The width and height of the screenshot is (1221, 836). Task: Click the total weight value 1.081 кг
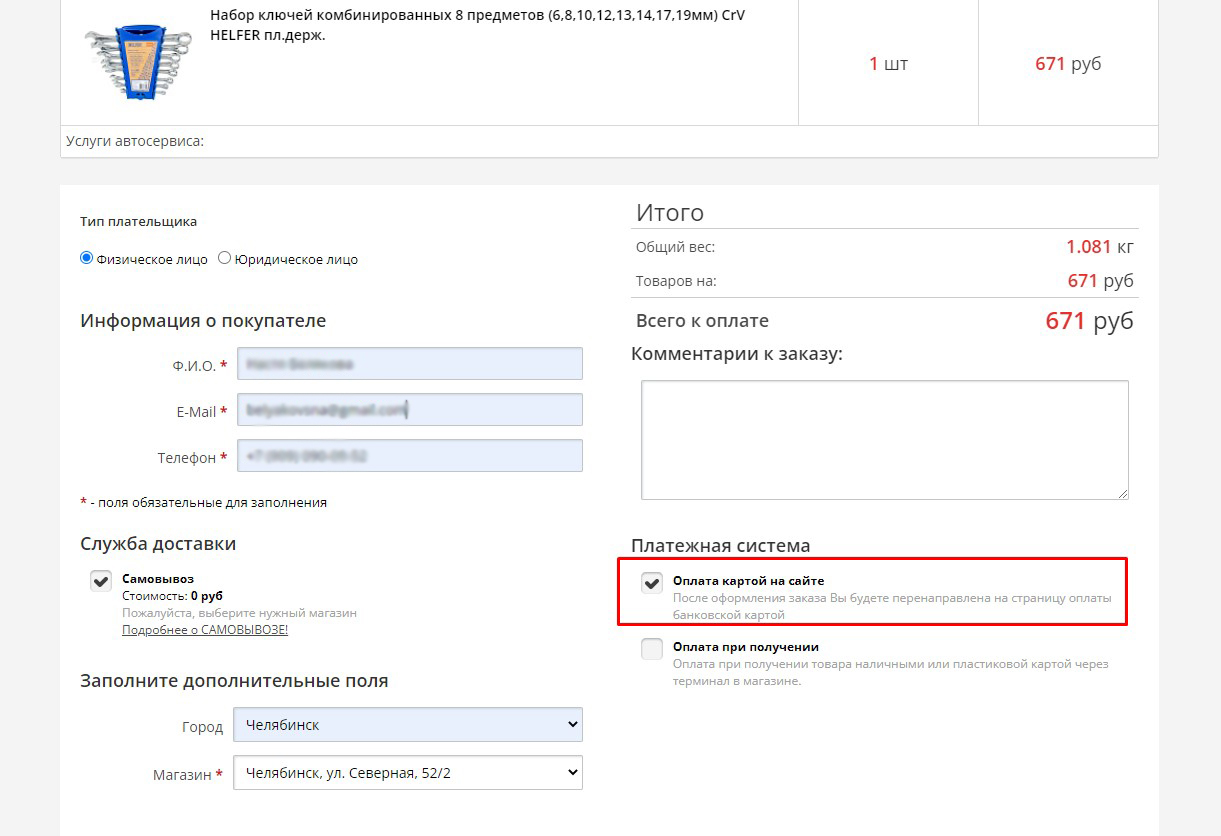[x=1100, y=247]
